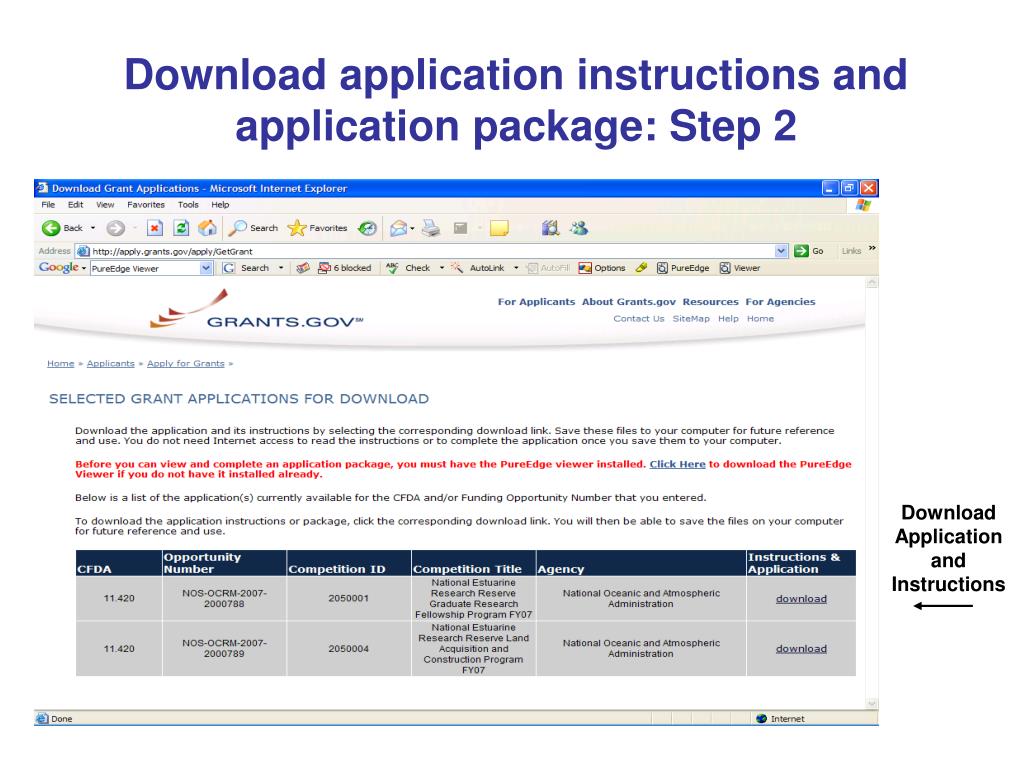Open the Edit menu

click(x=76, y=205)
